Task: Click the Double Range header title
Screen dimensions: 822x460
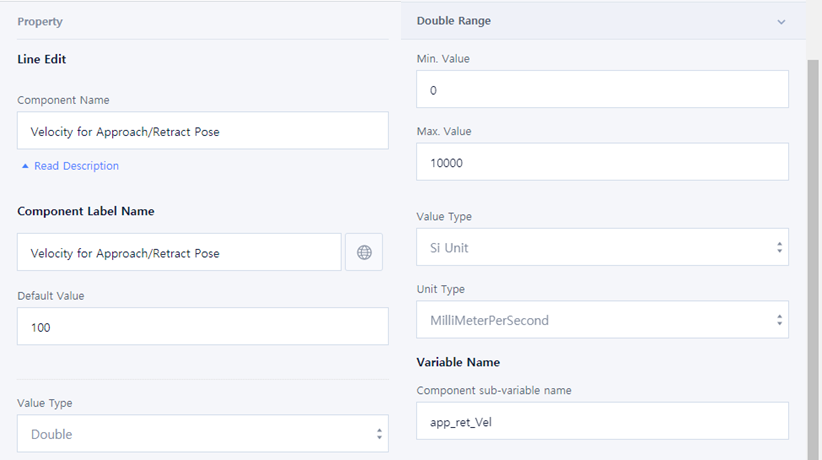Action: [453, 21]
